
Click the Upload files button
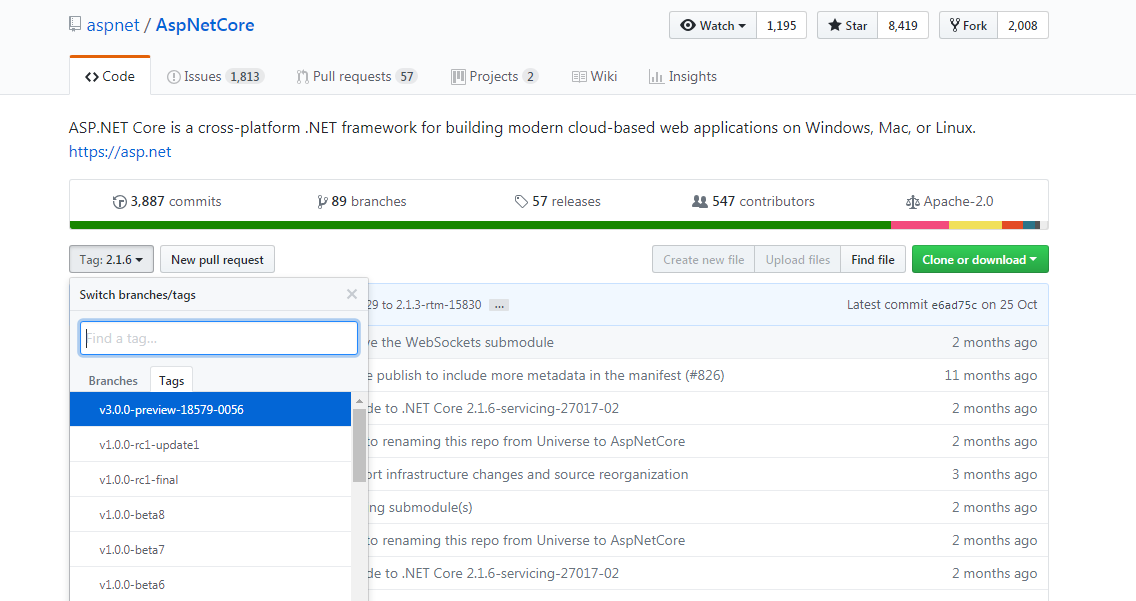point(798,259)
